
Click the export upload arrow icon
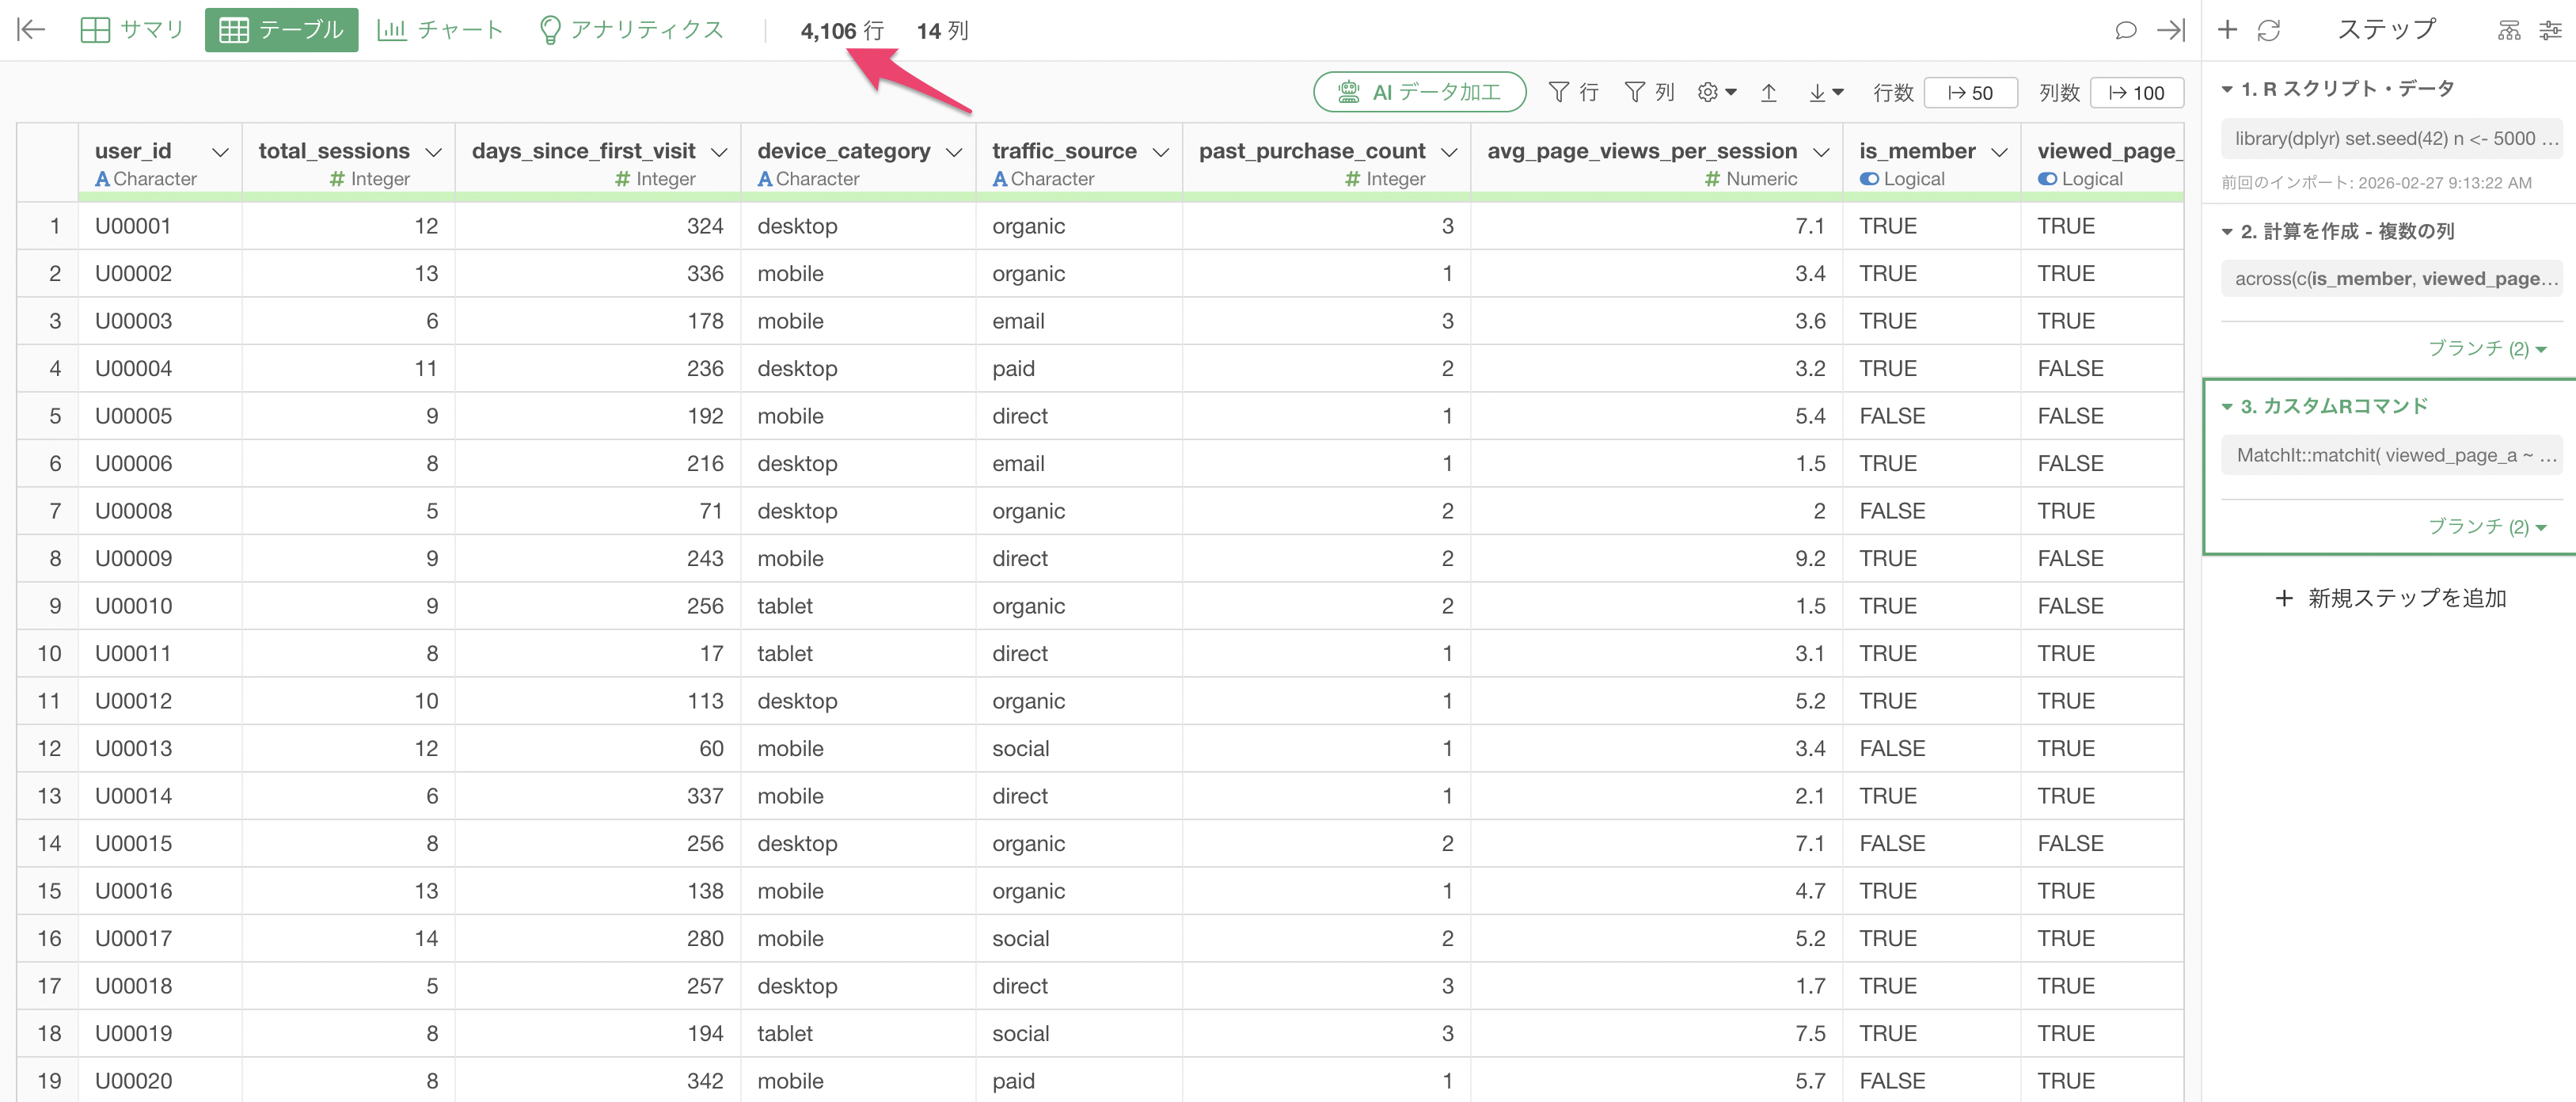click(x=1768, y=93)
